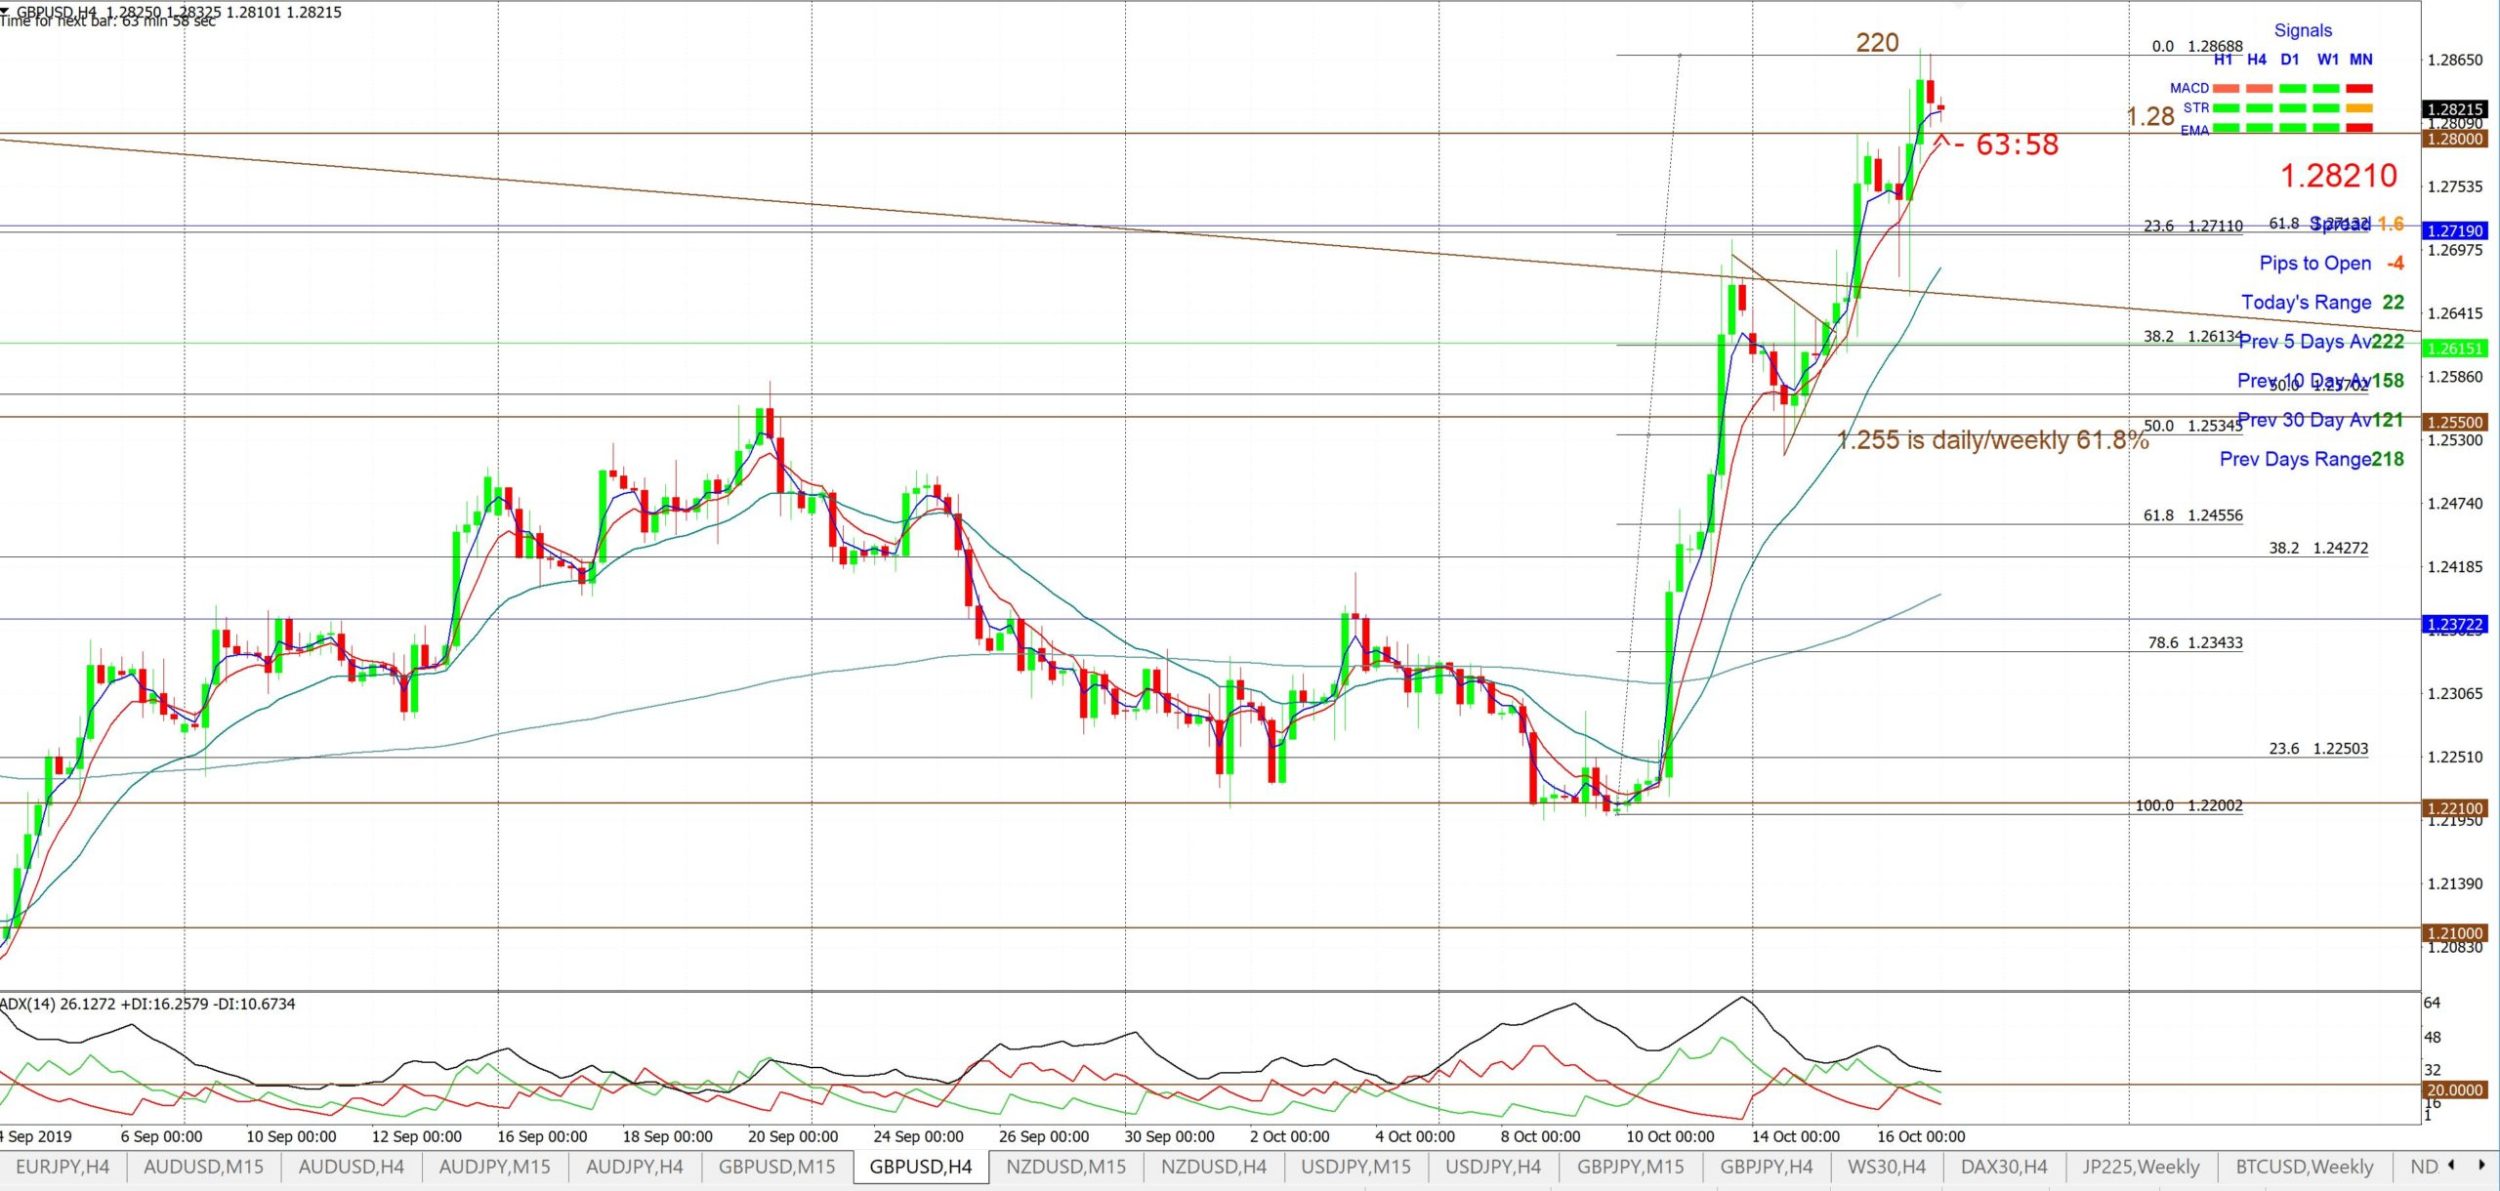Screen dimensions: 2500x1191
Task: Open the AUDJPY,H4 tab
Action: pyautogui.click(x=634, y=1166)
